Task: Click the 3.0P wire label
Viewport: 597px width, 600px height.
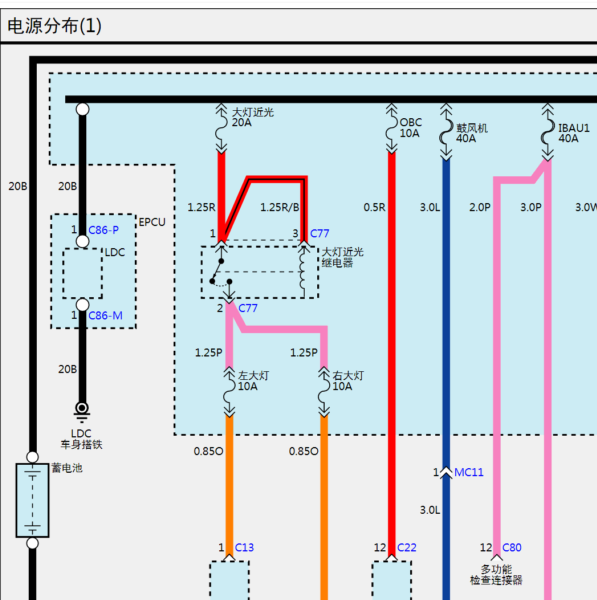Action: pyautogui.click(x=531, y=207)
